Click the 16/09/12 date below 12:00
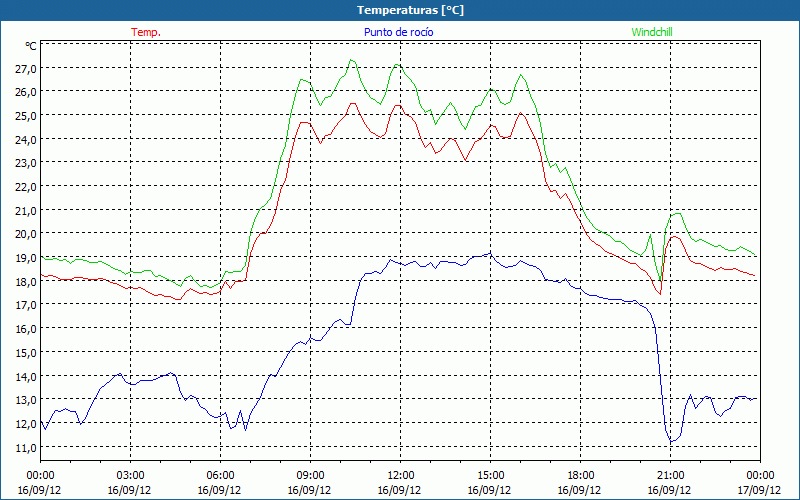800x500 pixels. click(x=399, y=490)
